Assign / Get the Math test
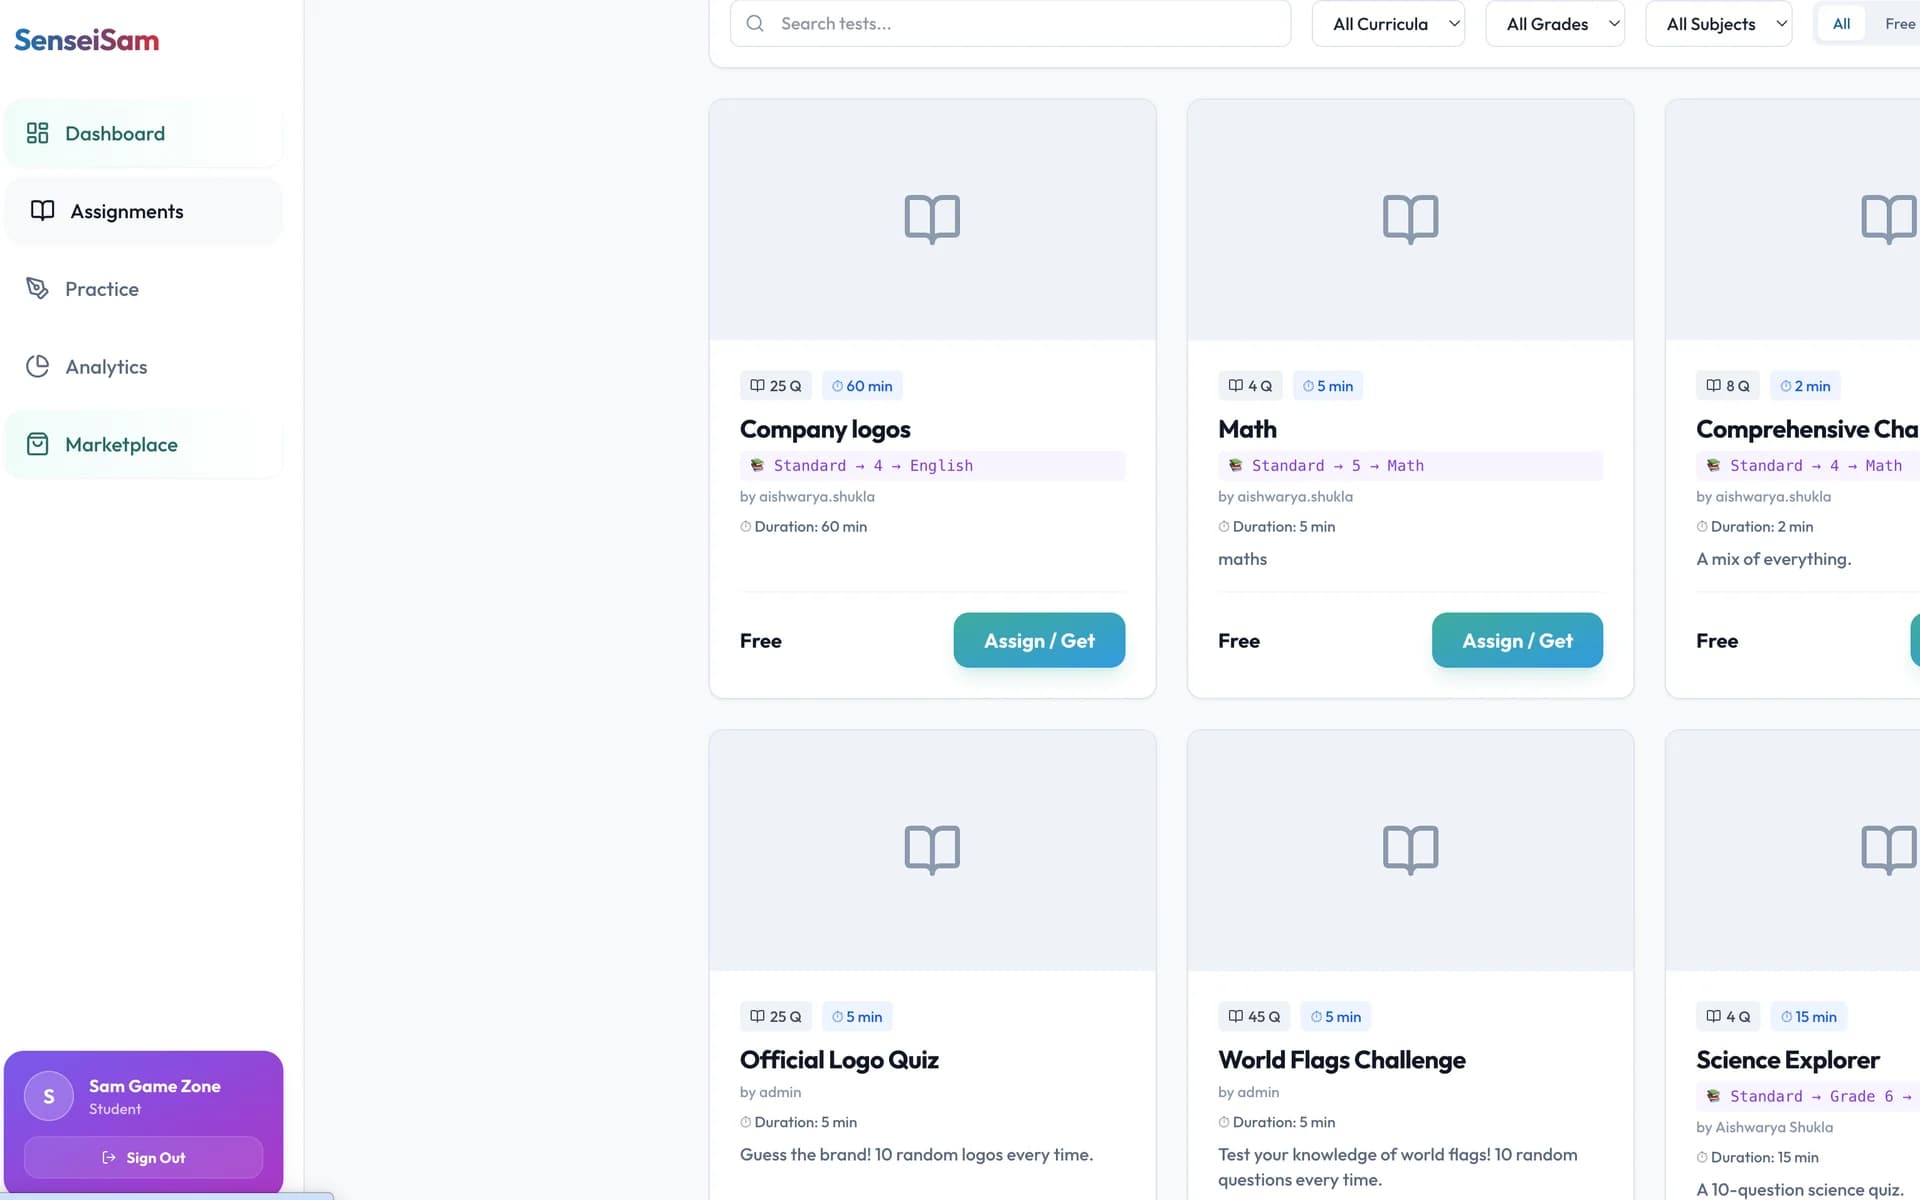 point(1517,640)
